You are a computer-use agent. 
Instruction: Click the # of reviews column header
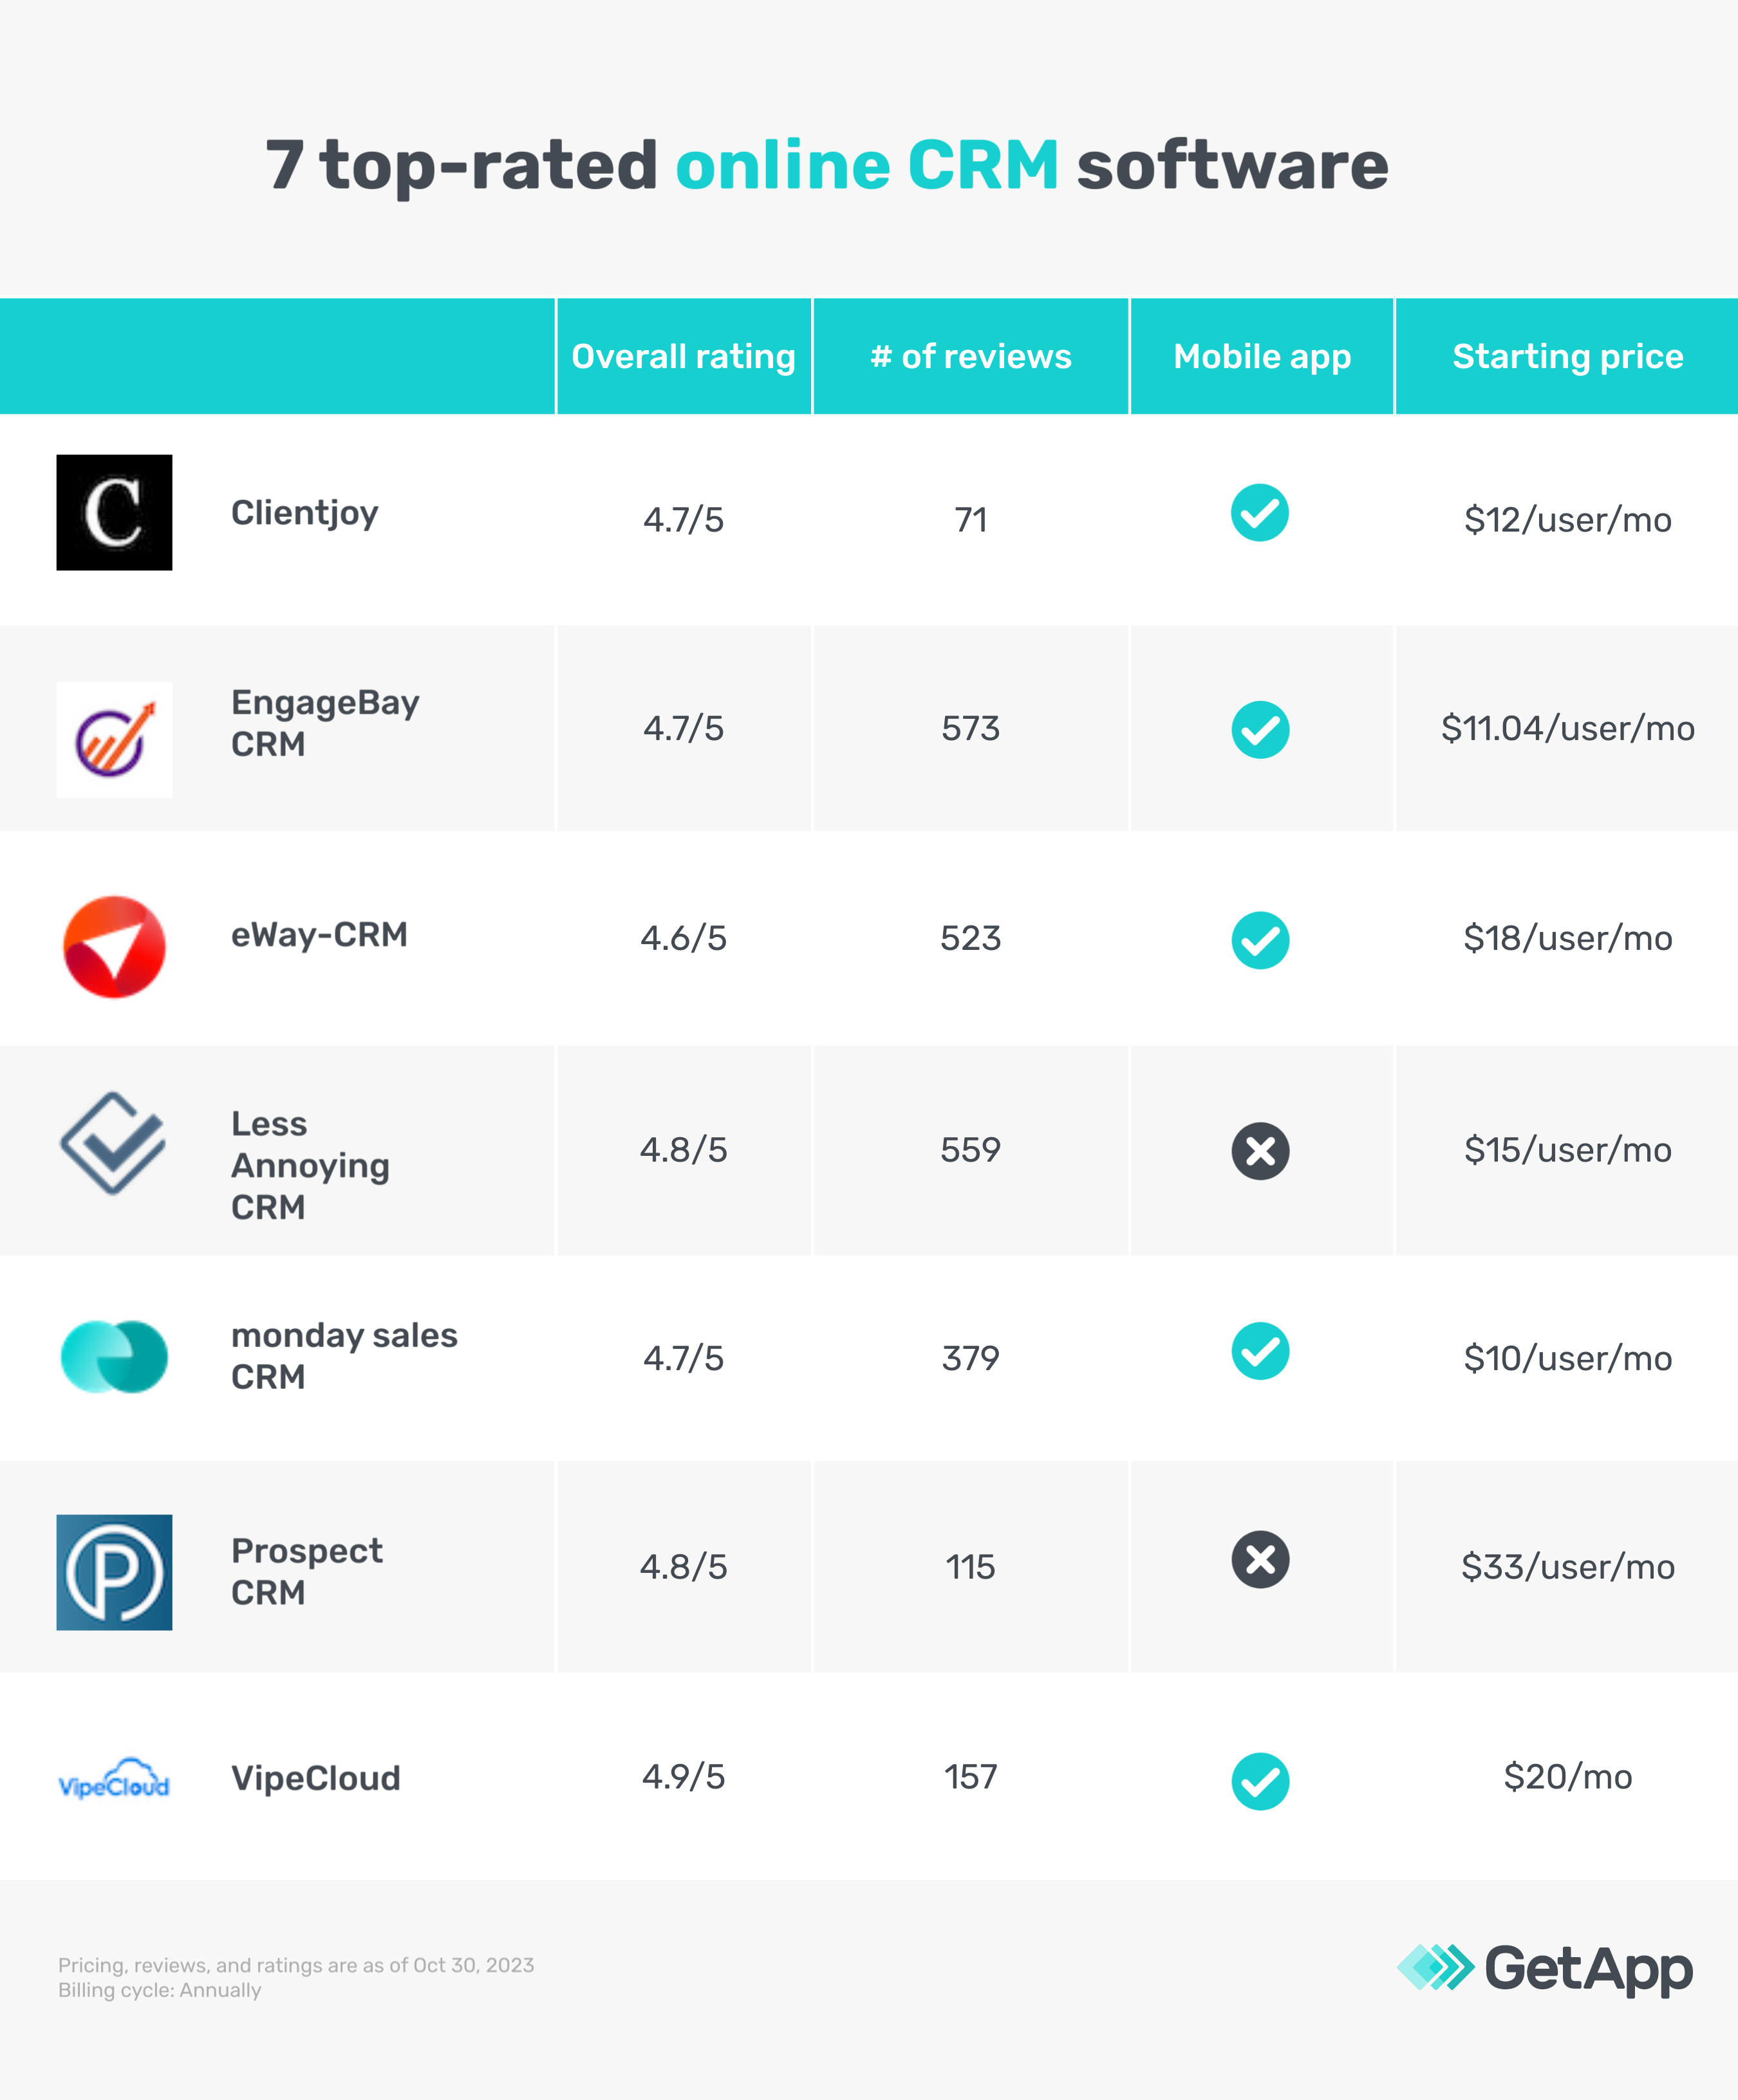click(x=970, y=356)
